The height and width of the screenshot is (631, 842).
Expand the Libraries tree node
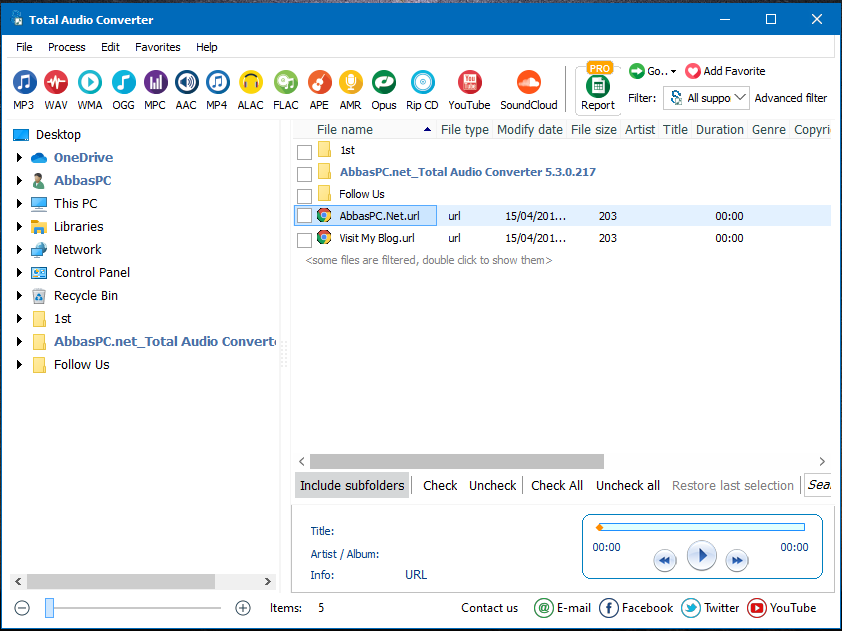(19, 227)
